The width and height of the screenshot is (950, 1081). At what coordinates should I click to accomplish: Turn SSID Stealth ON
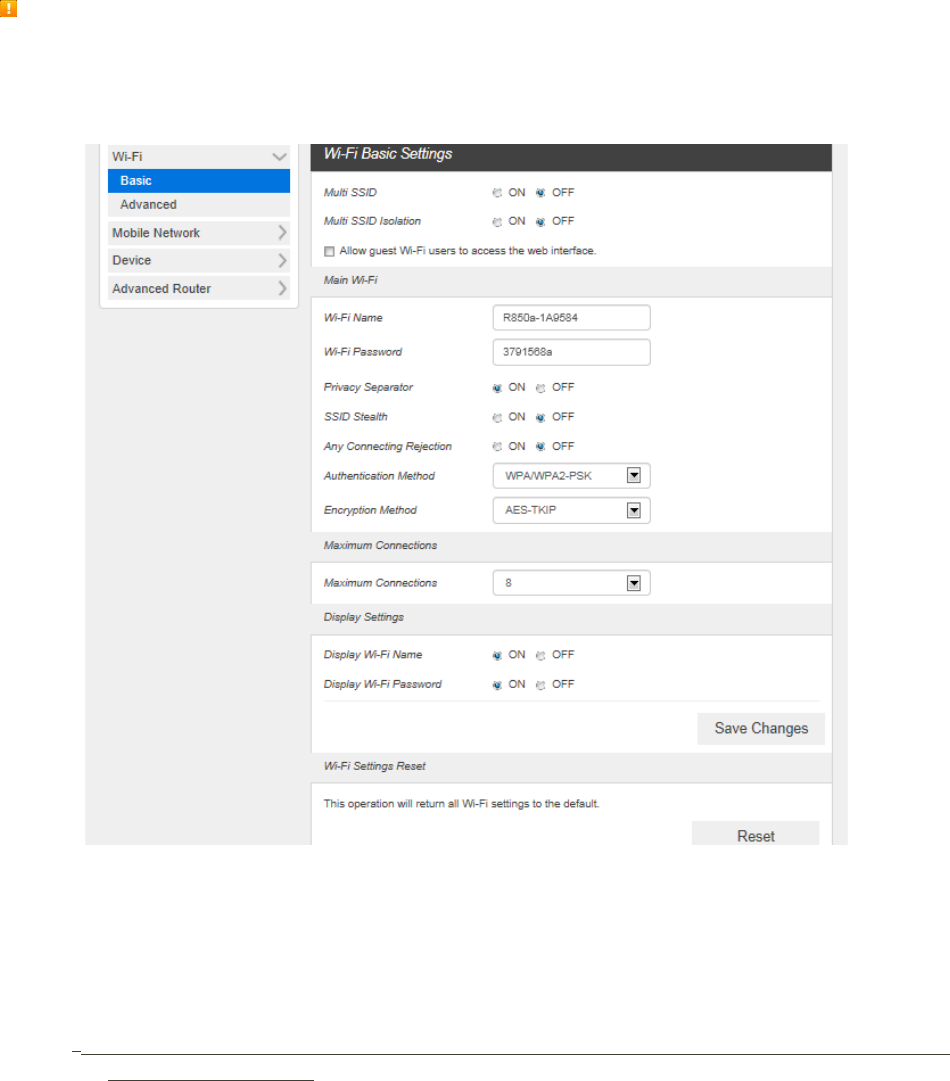(497, 418)
